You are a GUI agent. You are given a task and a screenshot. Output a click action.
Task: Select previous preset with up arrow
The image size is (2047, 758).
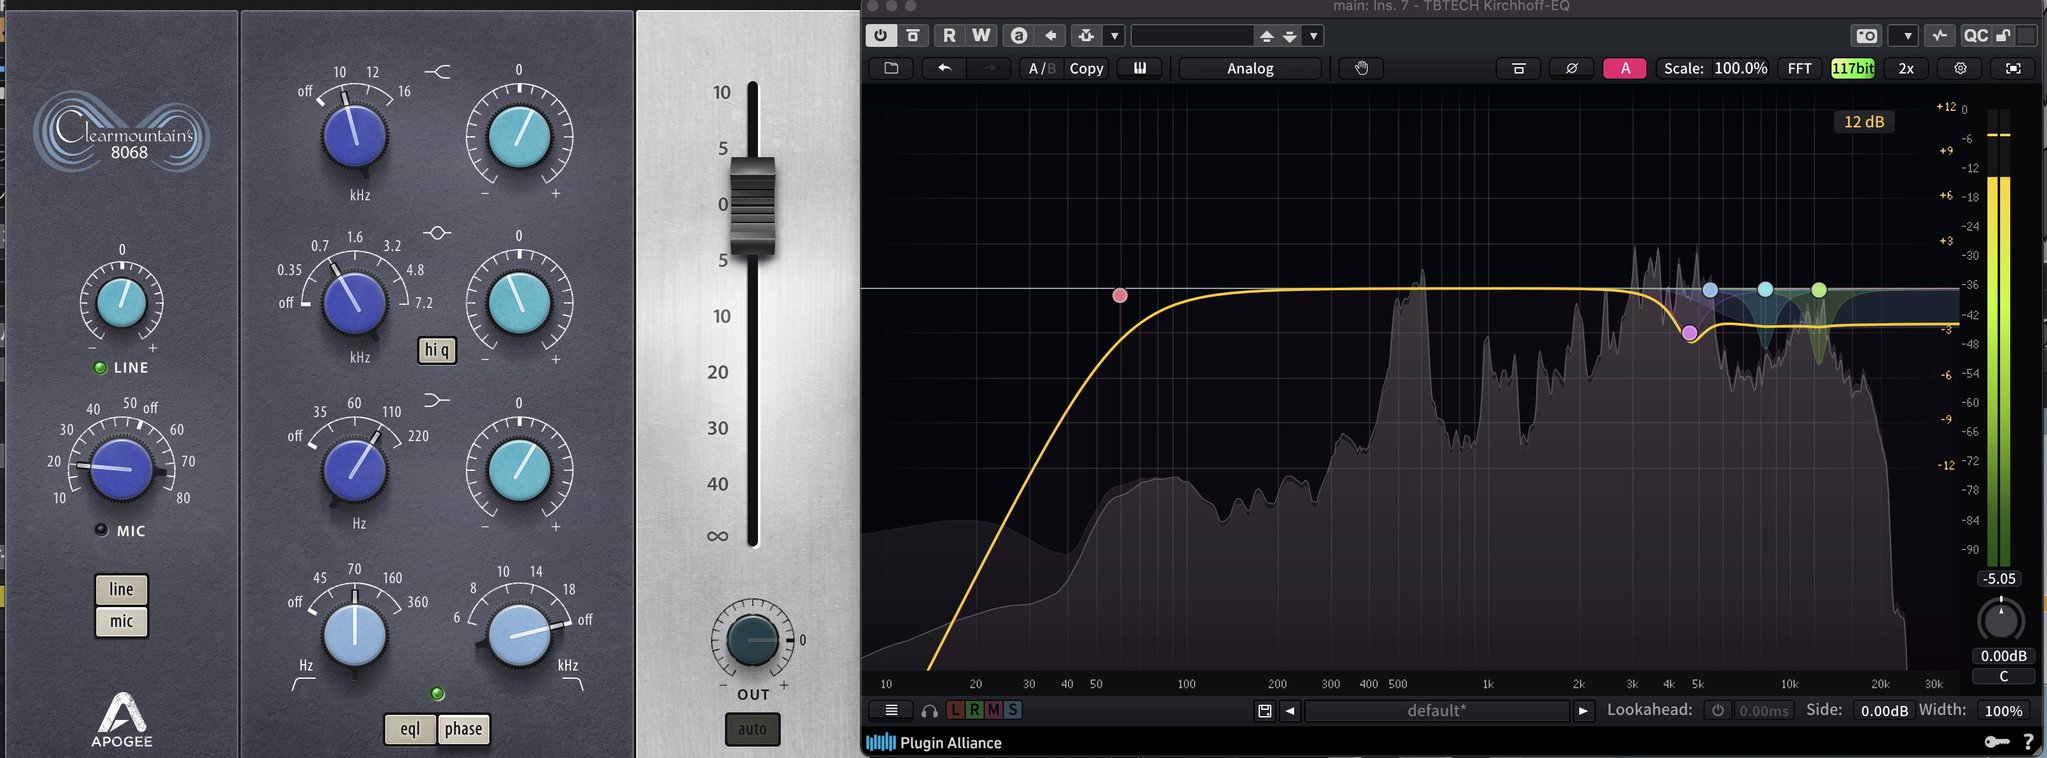coord(1266,36)
